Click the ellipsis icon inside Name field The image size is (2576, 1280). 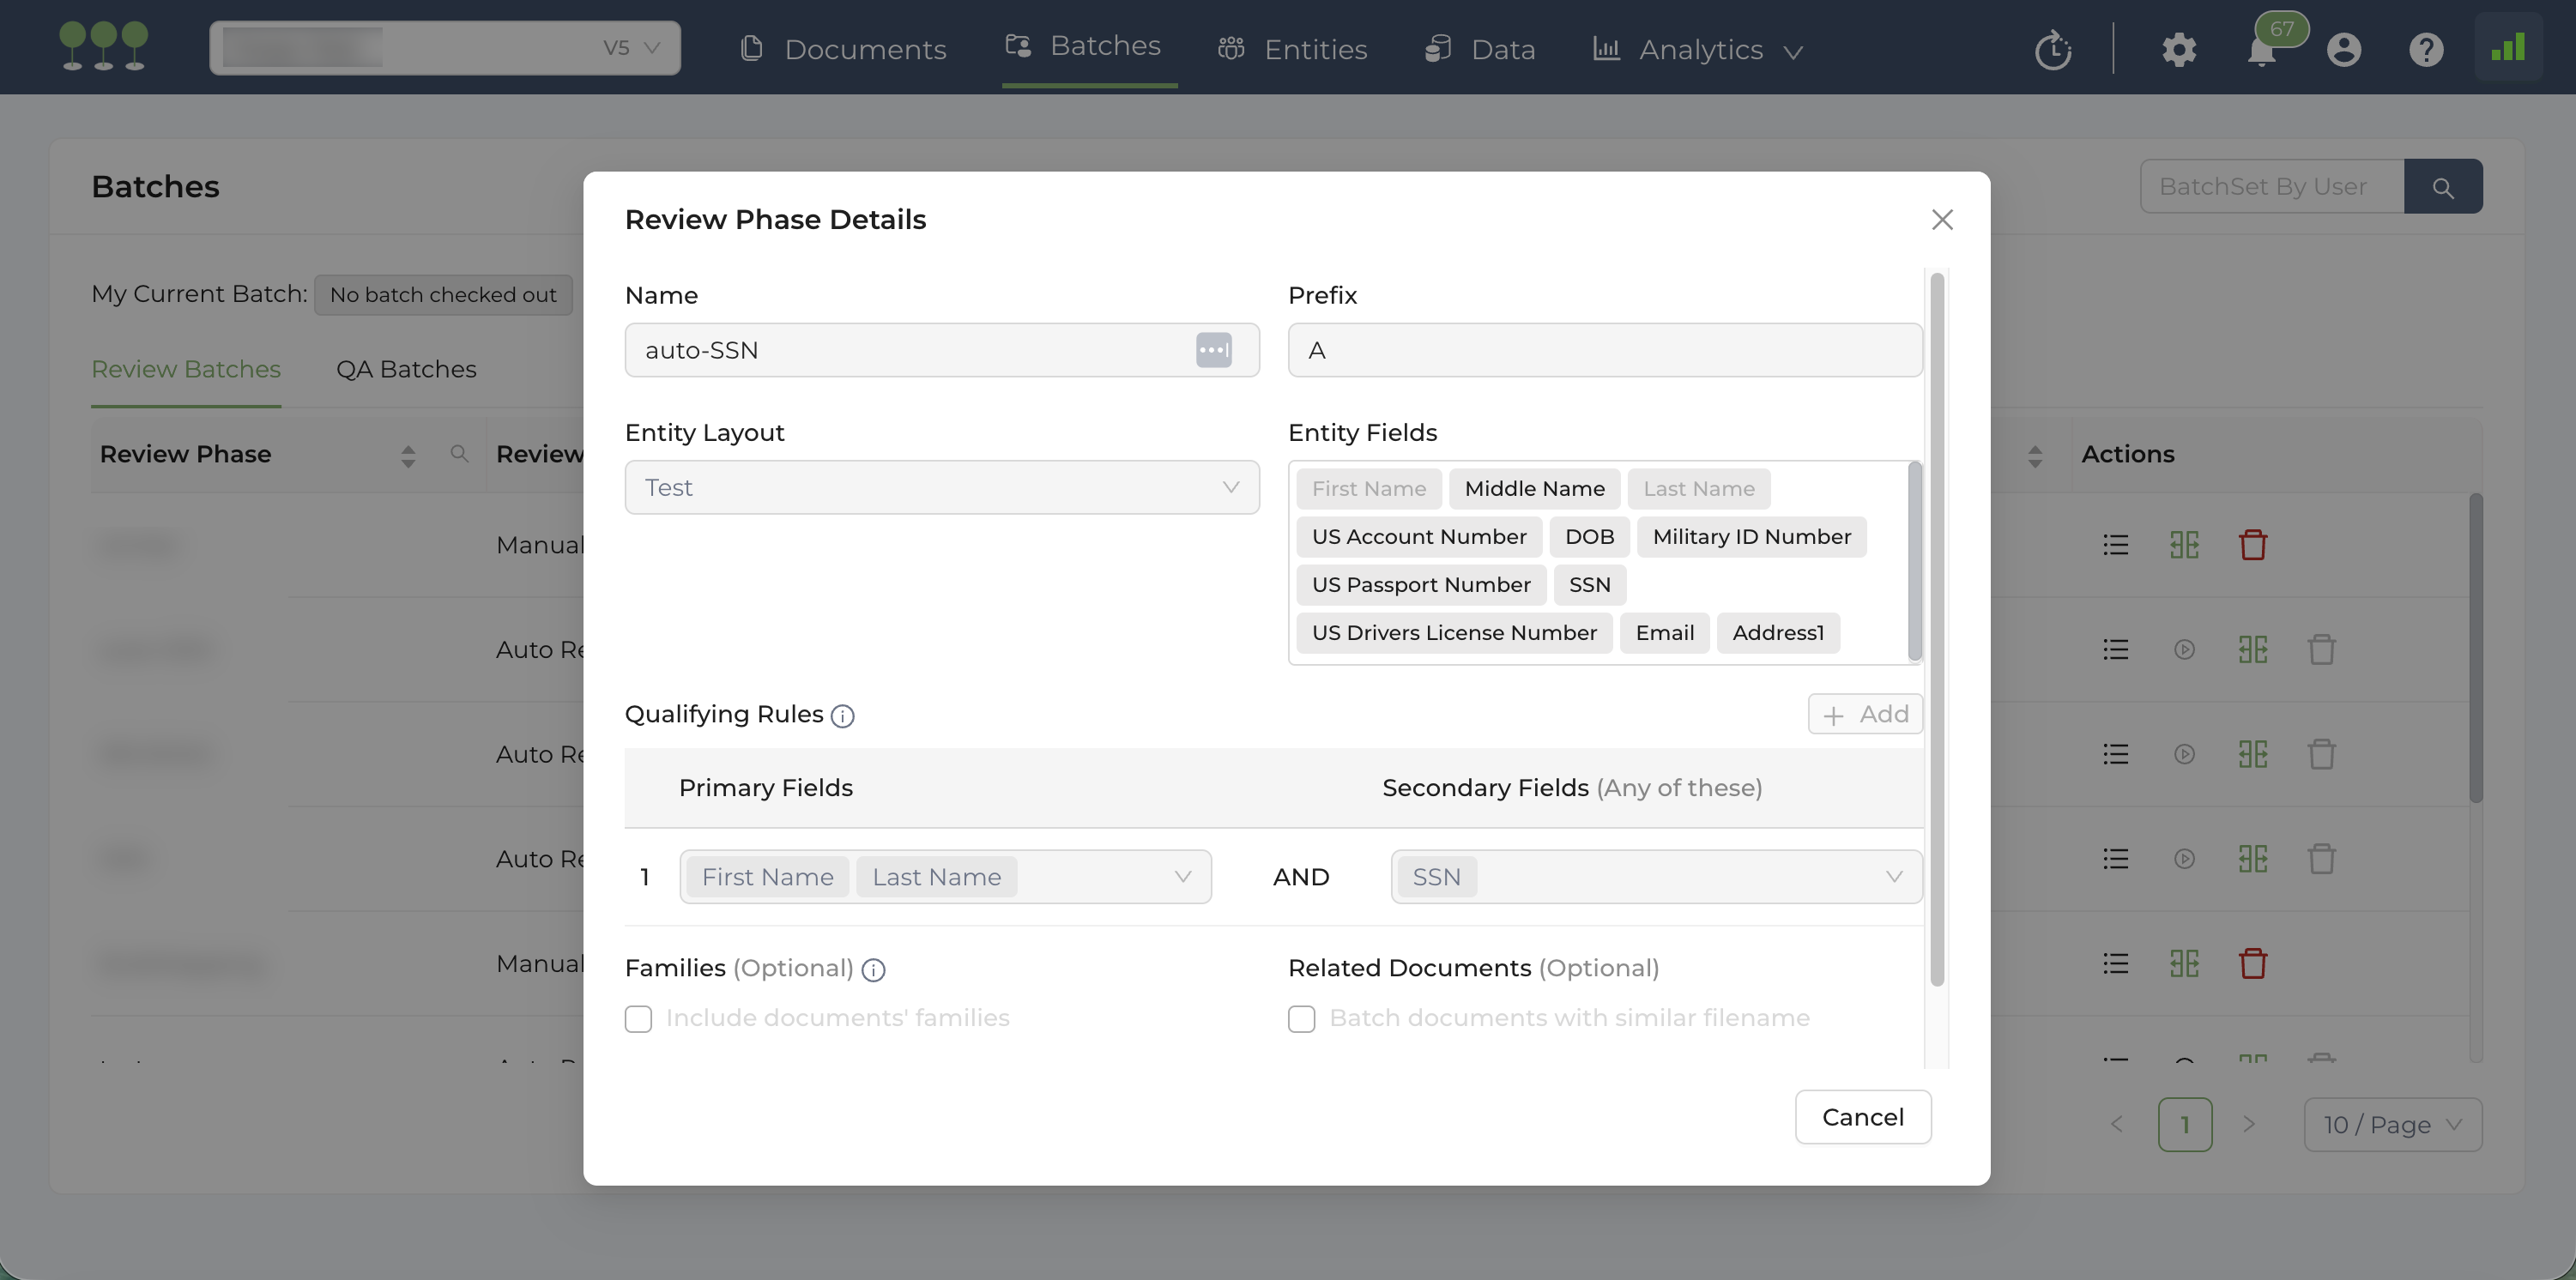[x=1213, y=350]
